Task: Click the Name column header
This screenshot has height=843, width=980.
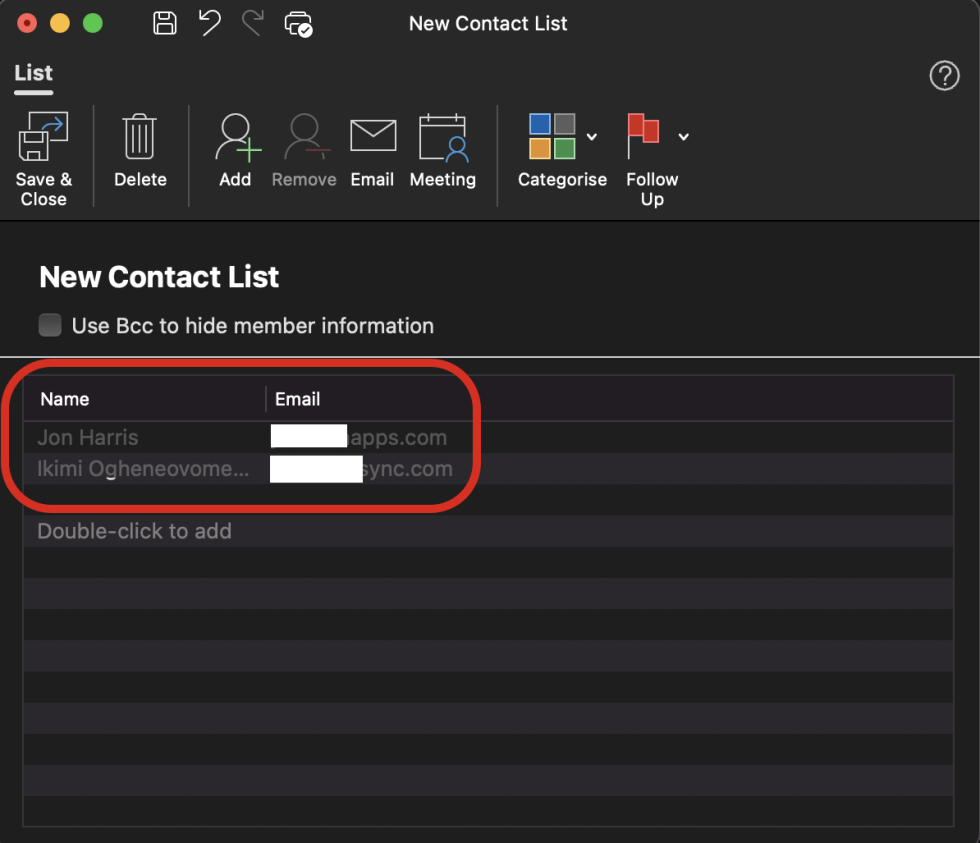Action: [64, 398]
